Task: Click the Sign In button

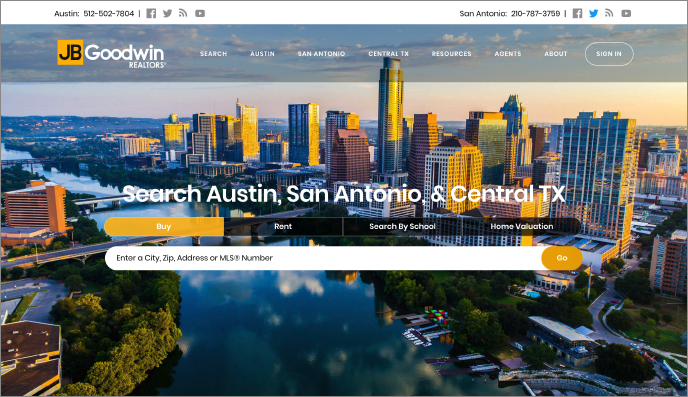Action: pyautogui.click(x=609, y=54)
